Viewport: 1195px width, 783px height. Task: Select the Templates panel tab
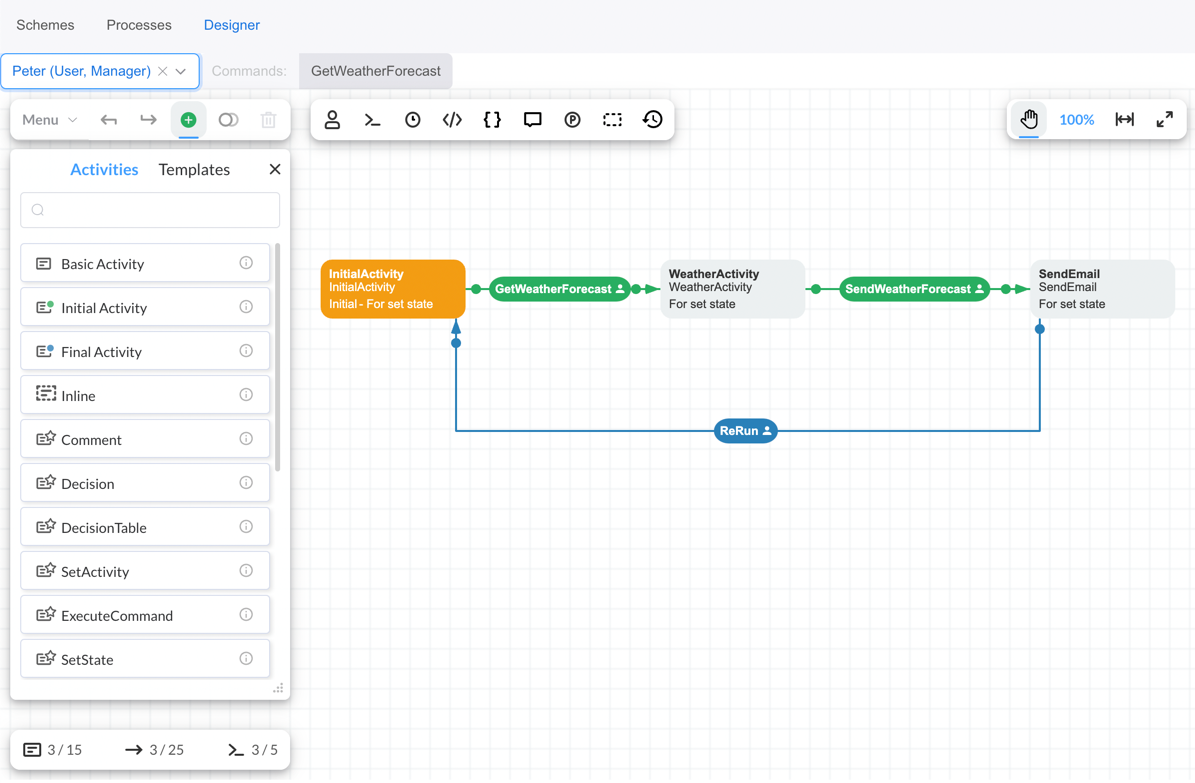pyautogui.click(x=194, y=169)
